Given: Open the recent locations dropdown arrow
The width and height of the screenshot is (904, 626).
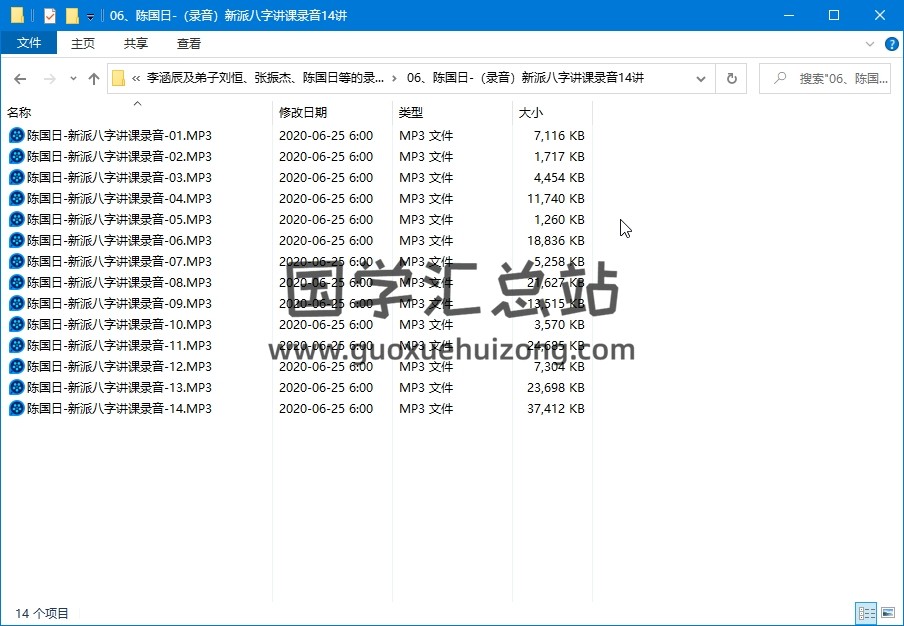Looking at the screenshot, I should click(x=73, y=79).
